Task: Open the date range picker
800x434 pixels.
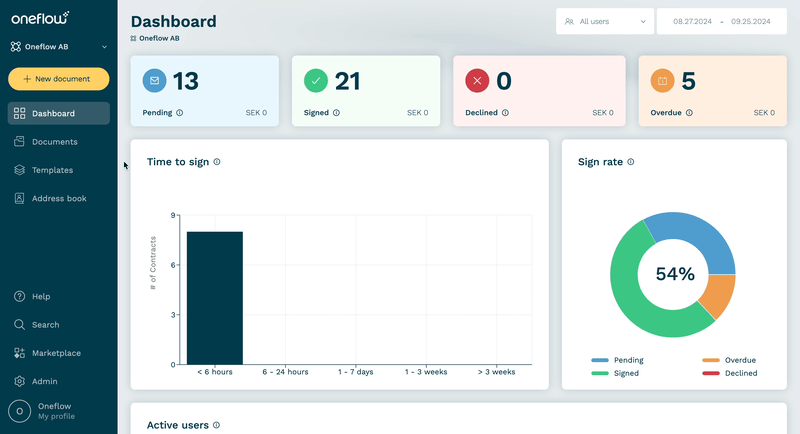Action: coord(721,21)
